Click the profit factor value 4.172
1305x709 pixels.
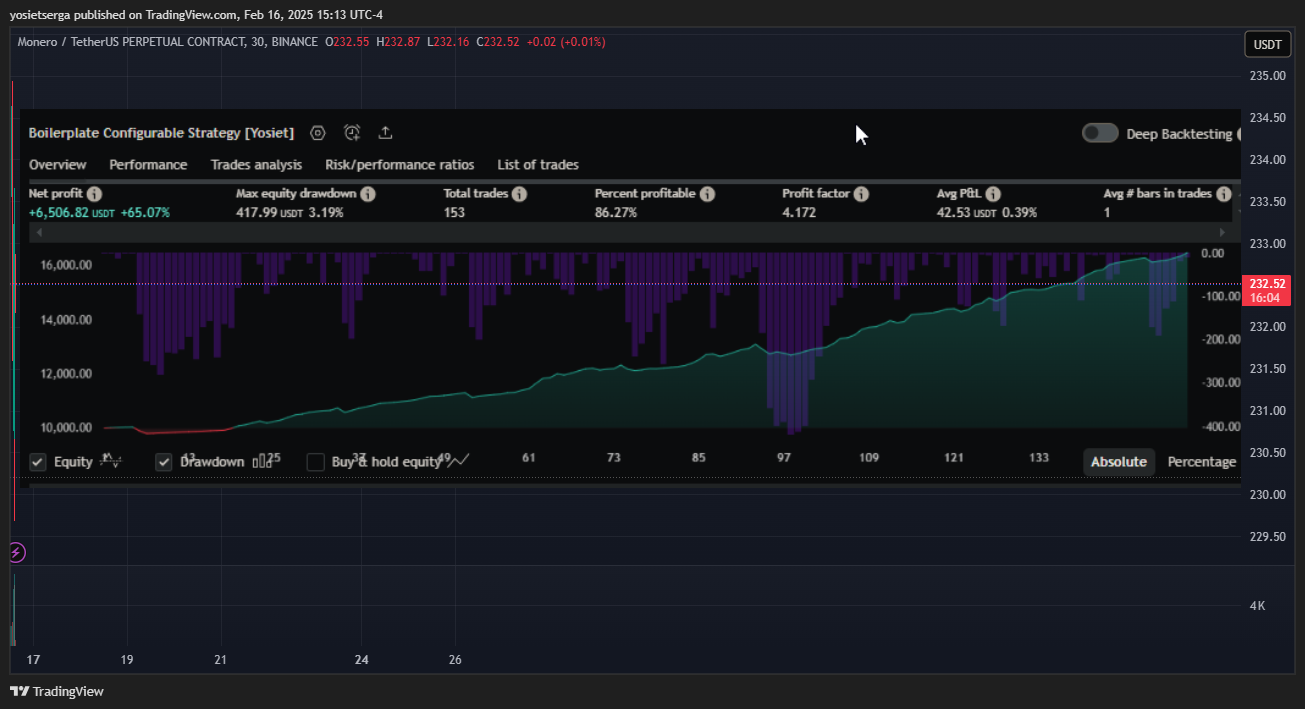(x=799, y=213)
